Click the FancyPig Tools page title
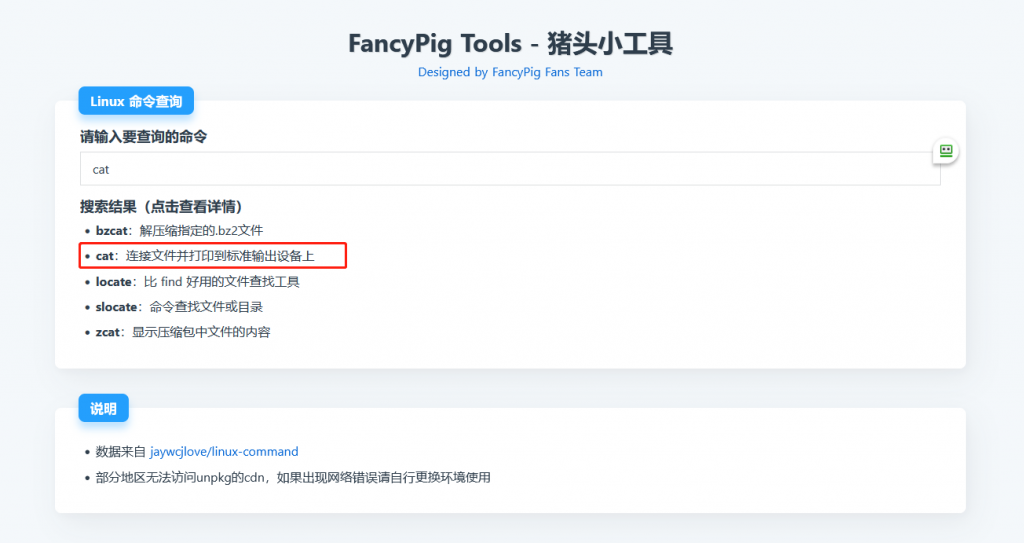Viewport: 1024px width, 543px height. [510, 43]
